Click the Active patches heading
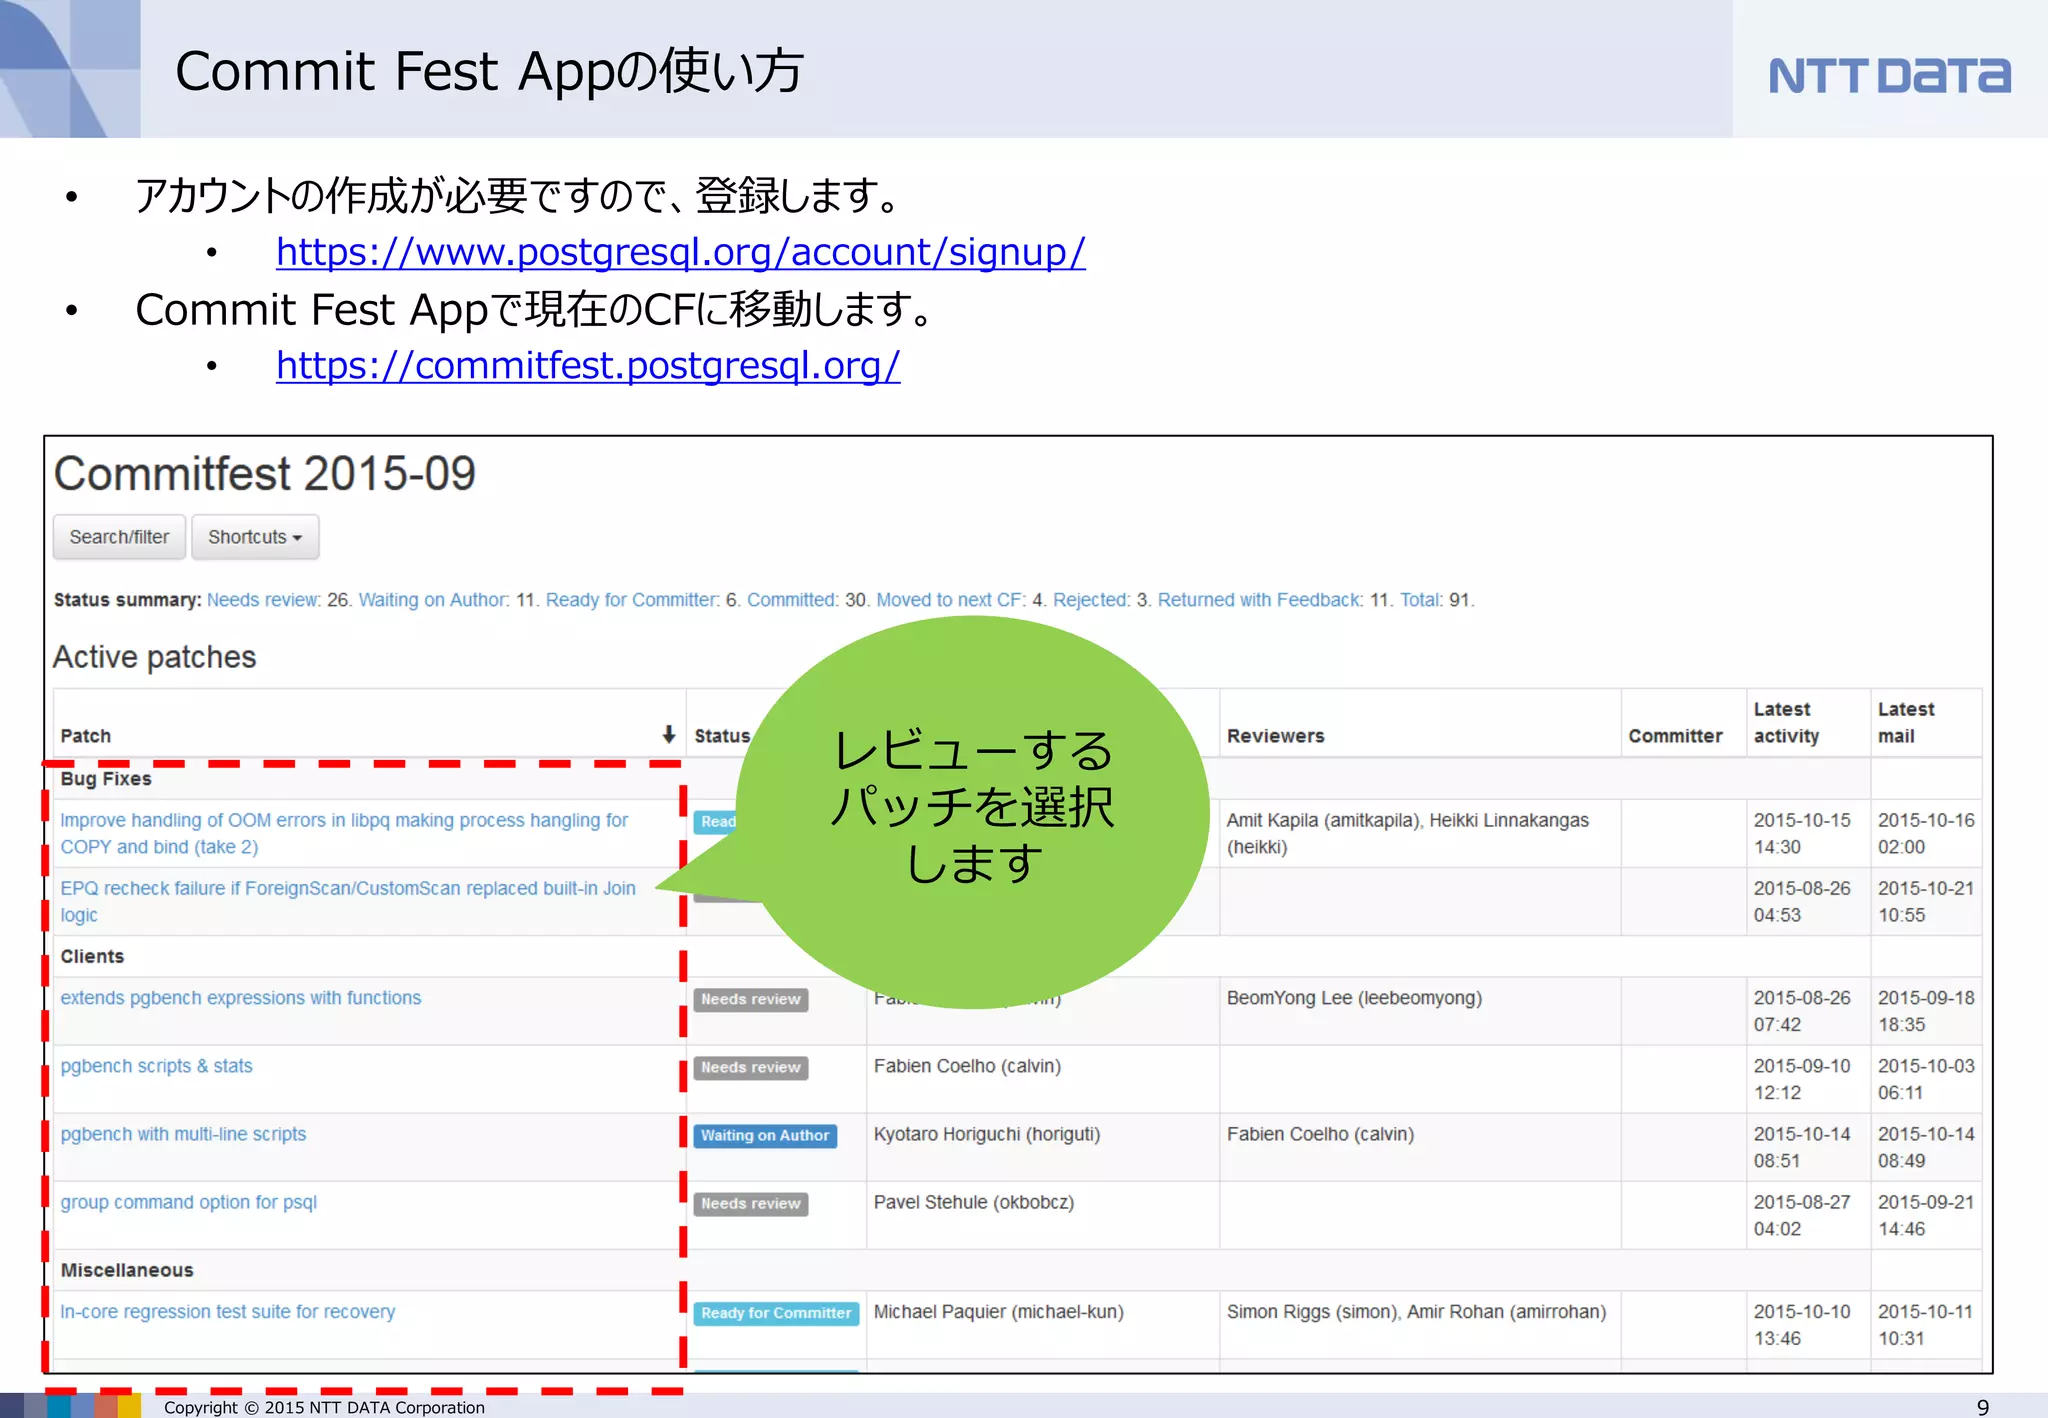The width and height of the screenshot is (2048, 1418). coord(155,657)
